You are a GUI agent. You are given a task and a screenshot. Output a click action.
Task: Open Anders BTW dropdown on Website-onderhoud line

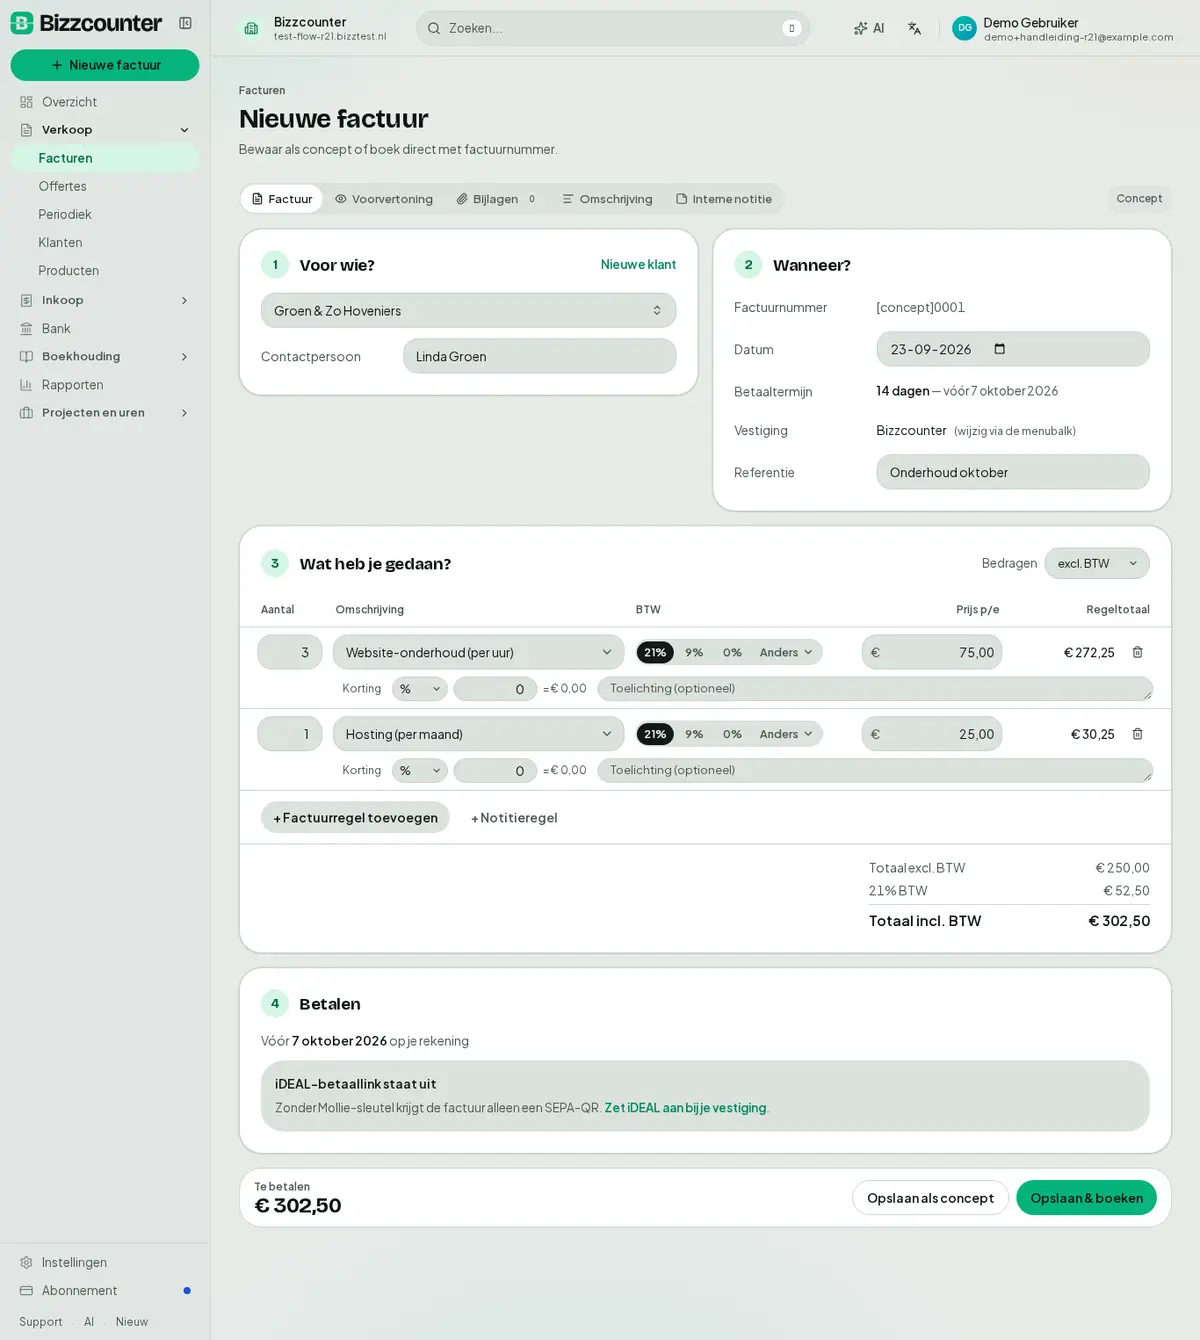point(786,652)
